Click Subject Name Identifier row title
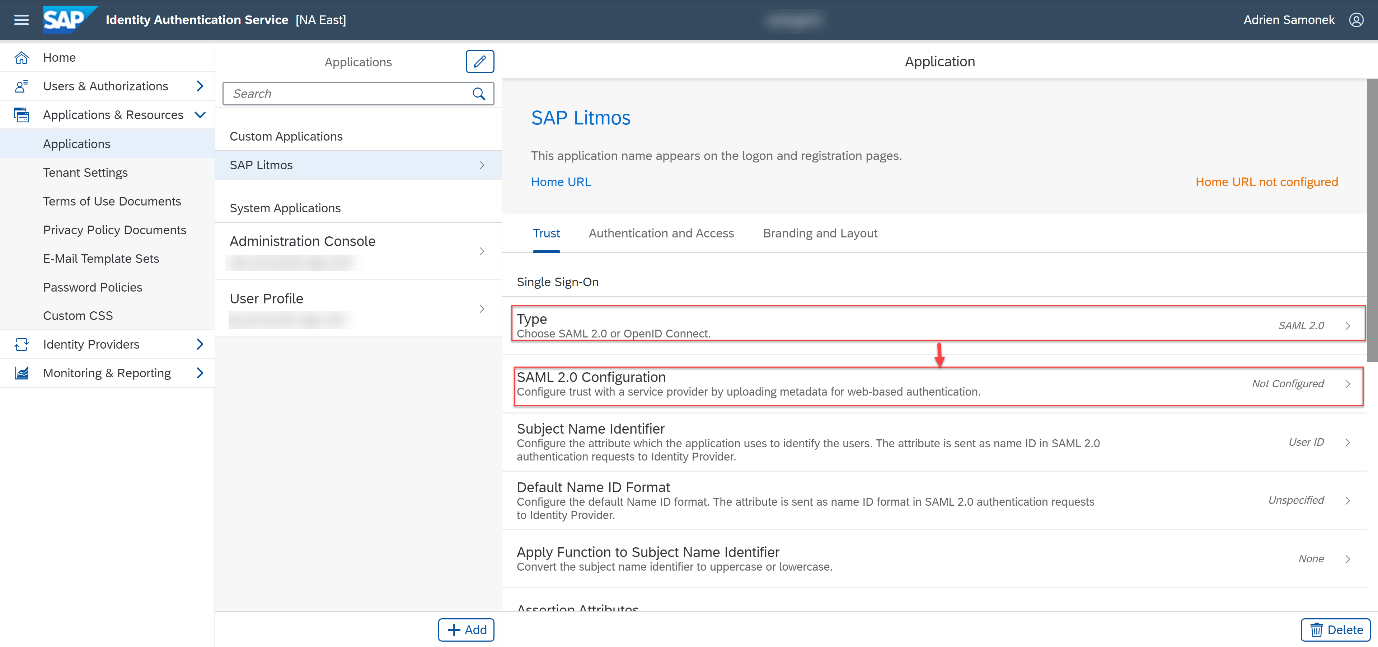Screen dimensions: 1378x647 (x=591, y=429)
